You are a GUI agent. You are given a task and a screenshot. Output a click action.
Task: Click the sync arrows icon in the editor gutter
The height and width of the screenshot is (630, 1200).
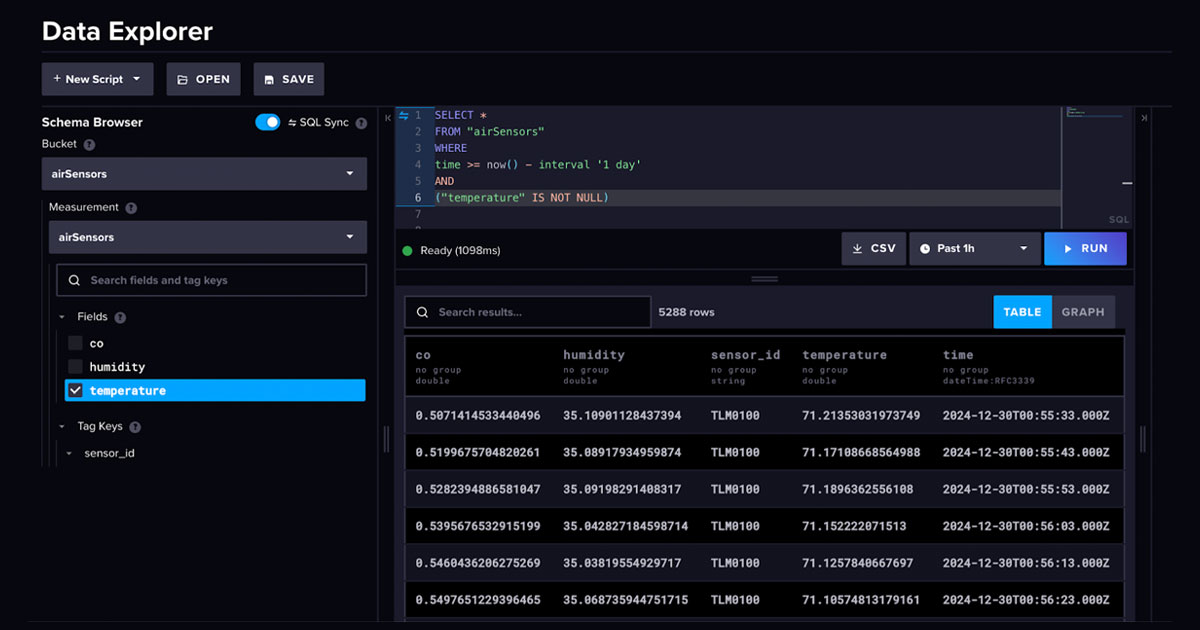point(403,114)
